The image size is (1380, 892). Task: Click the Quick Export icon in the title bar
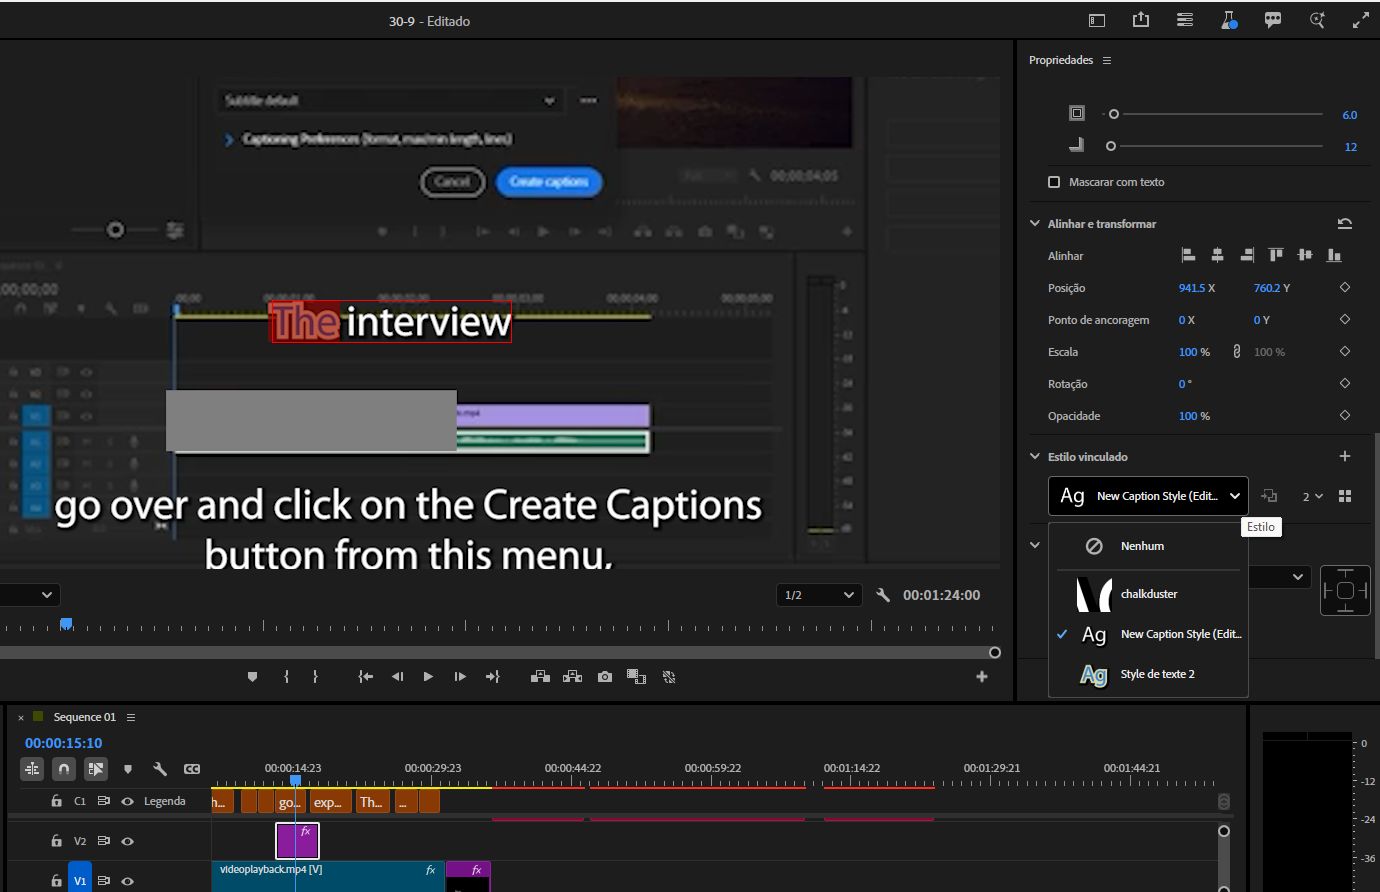(x=1141, y=20)
